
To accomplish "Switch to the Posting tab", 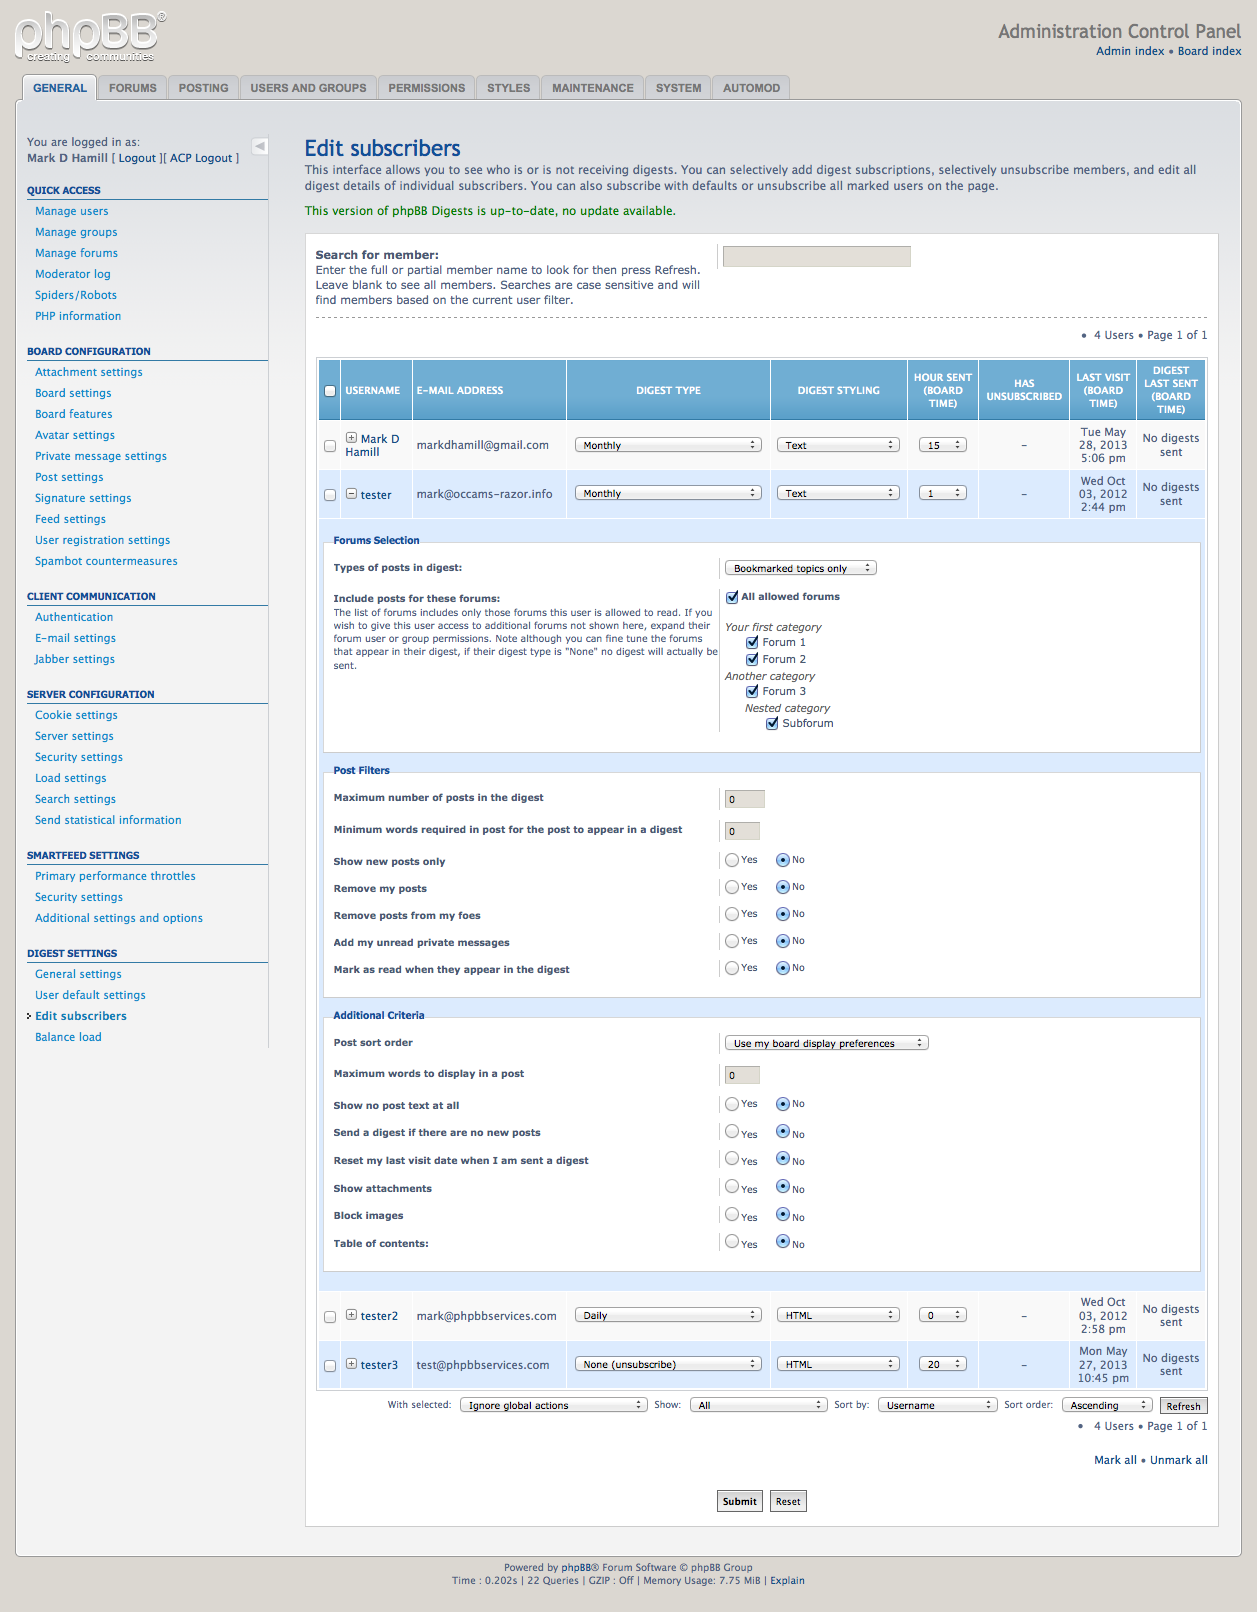I will pyautogui.click(x=204, y=88).
